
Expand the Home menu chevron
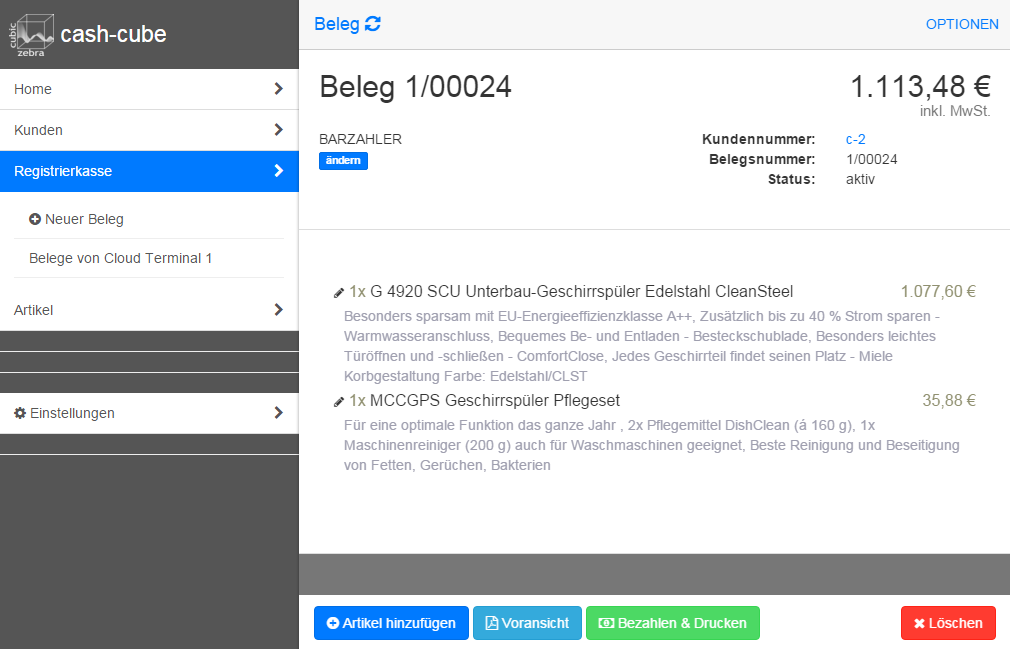278,89
